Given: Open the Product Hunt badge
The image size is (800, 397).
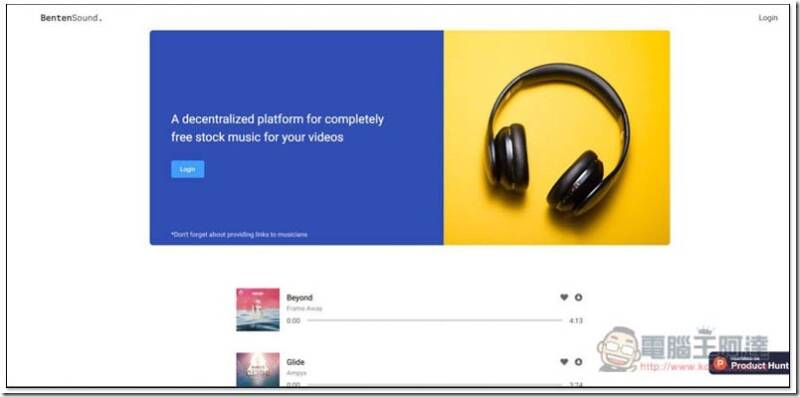Looking at the screenshot, I should click(749, 363).
